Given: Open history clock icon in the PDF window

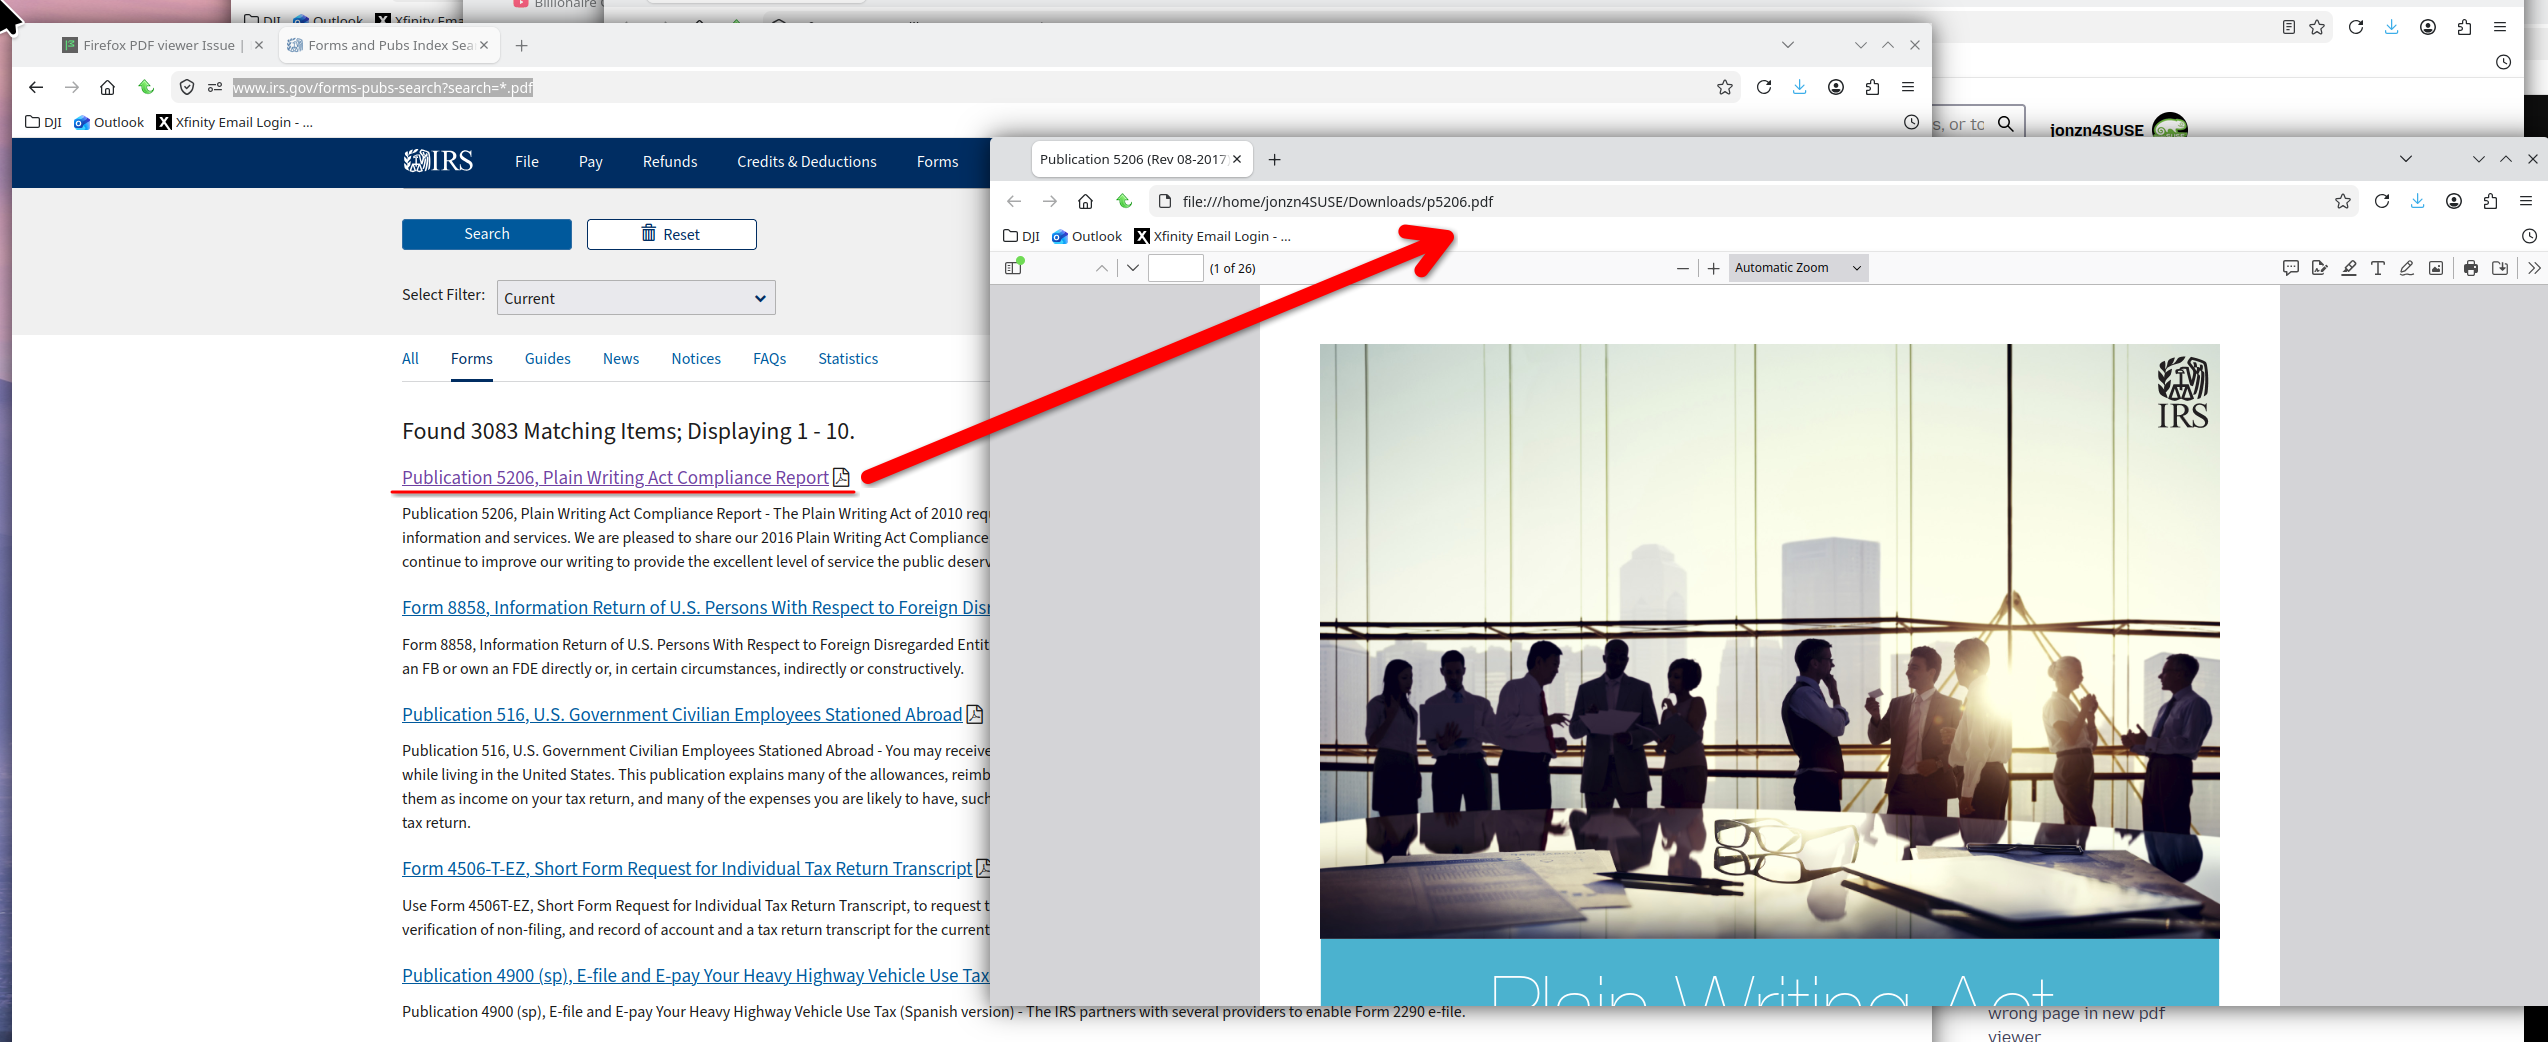Looking at the screenshot, I should [2529, 236].
